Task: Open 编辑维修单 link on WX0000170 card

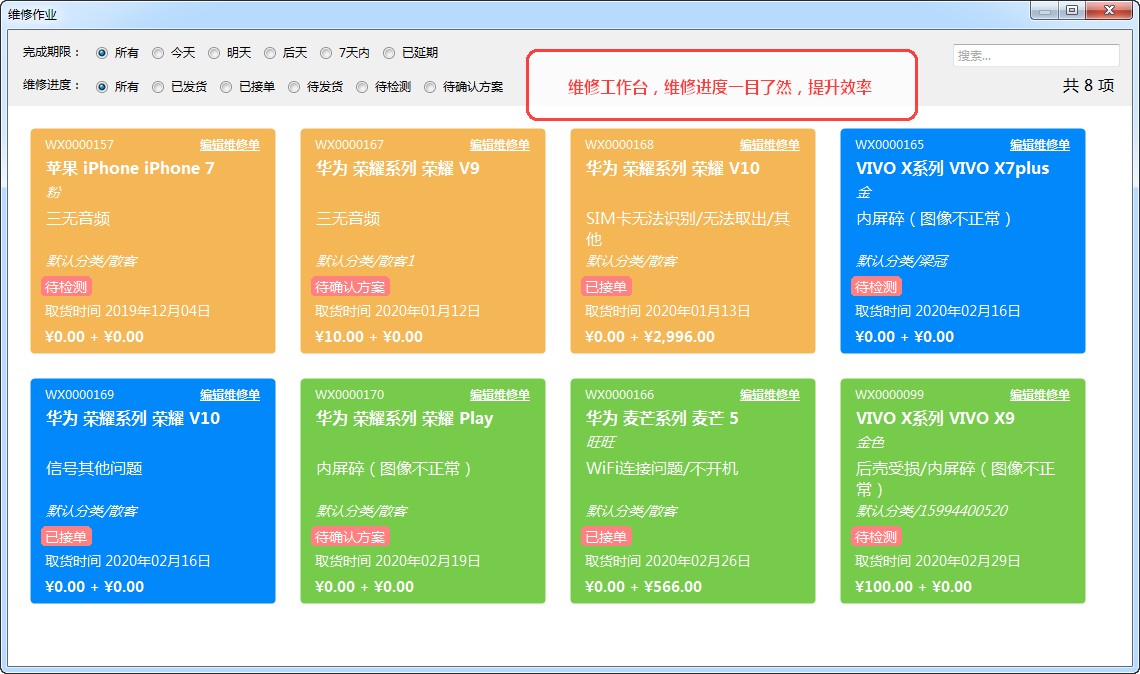Action: (499, 395)
